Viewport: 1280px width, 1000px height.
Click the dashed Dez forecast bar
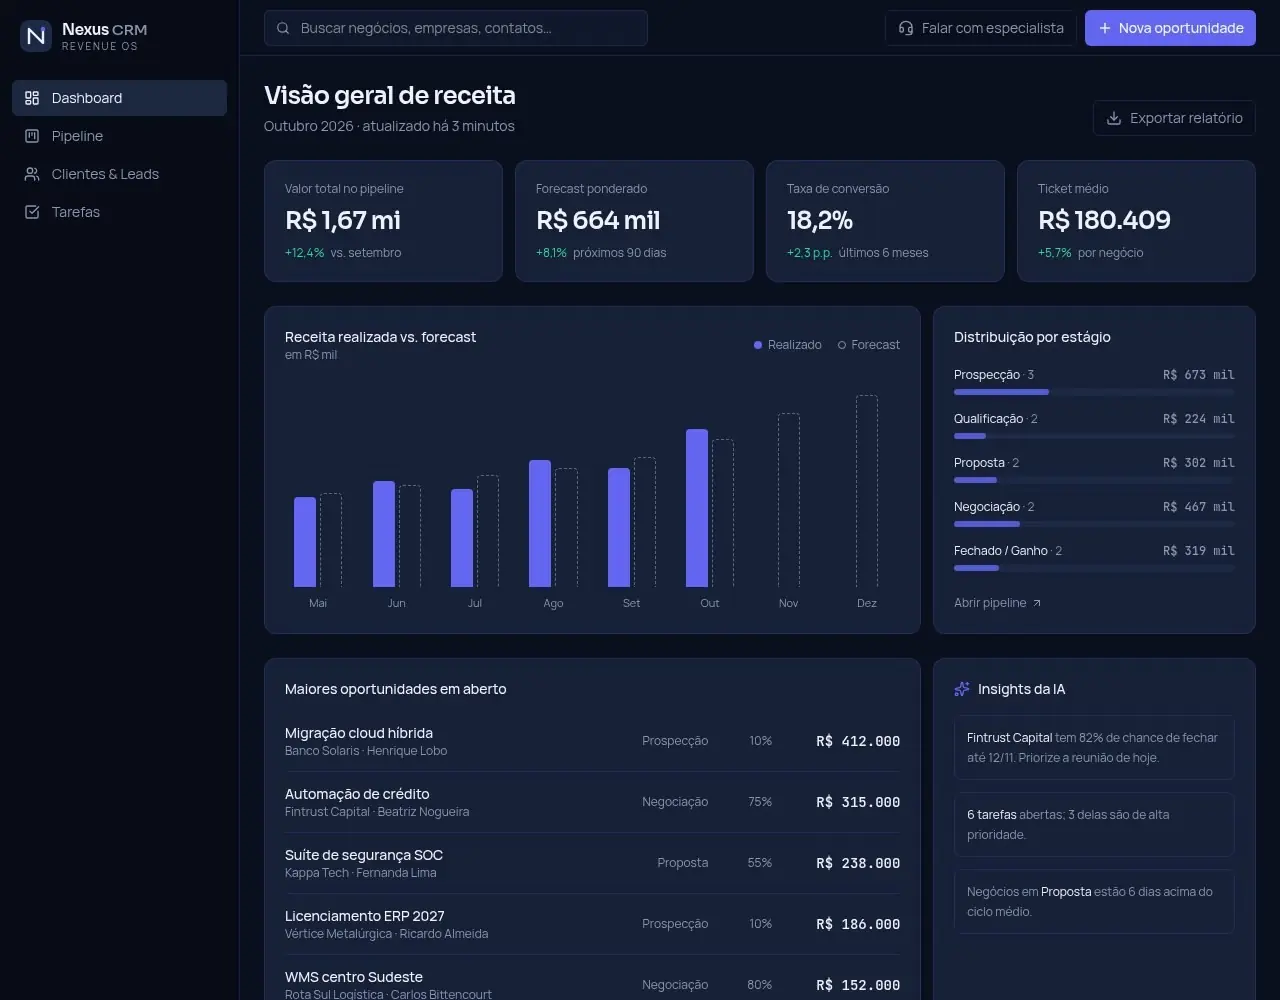[x=867, y=491]
